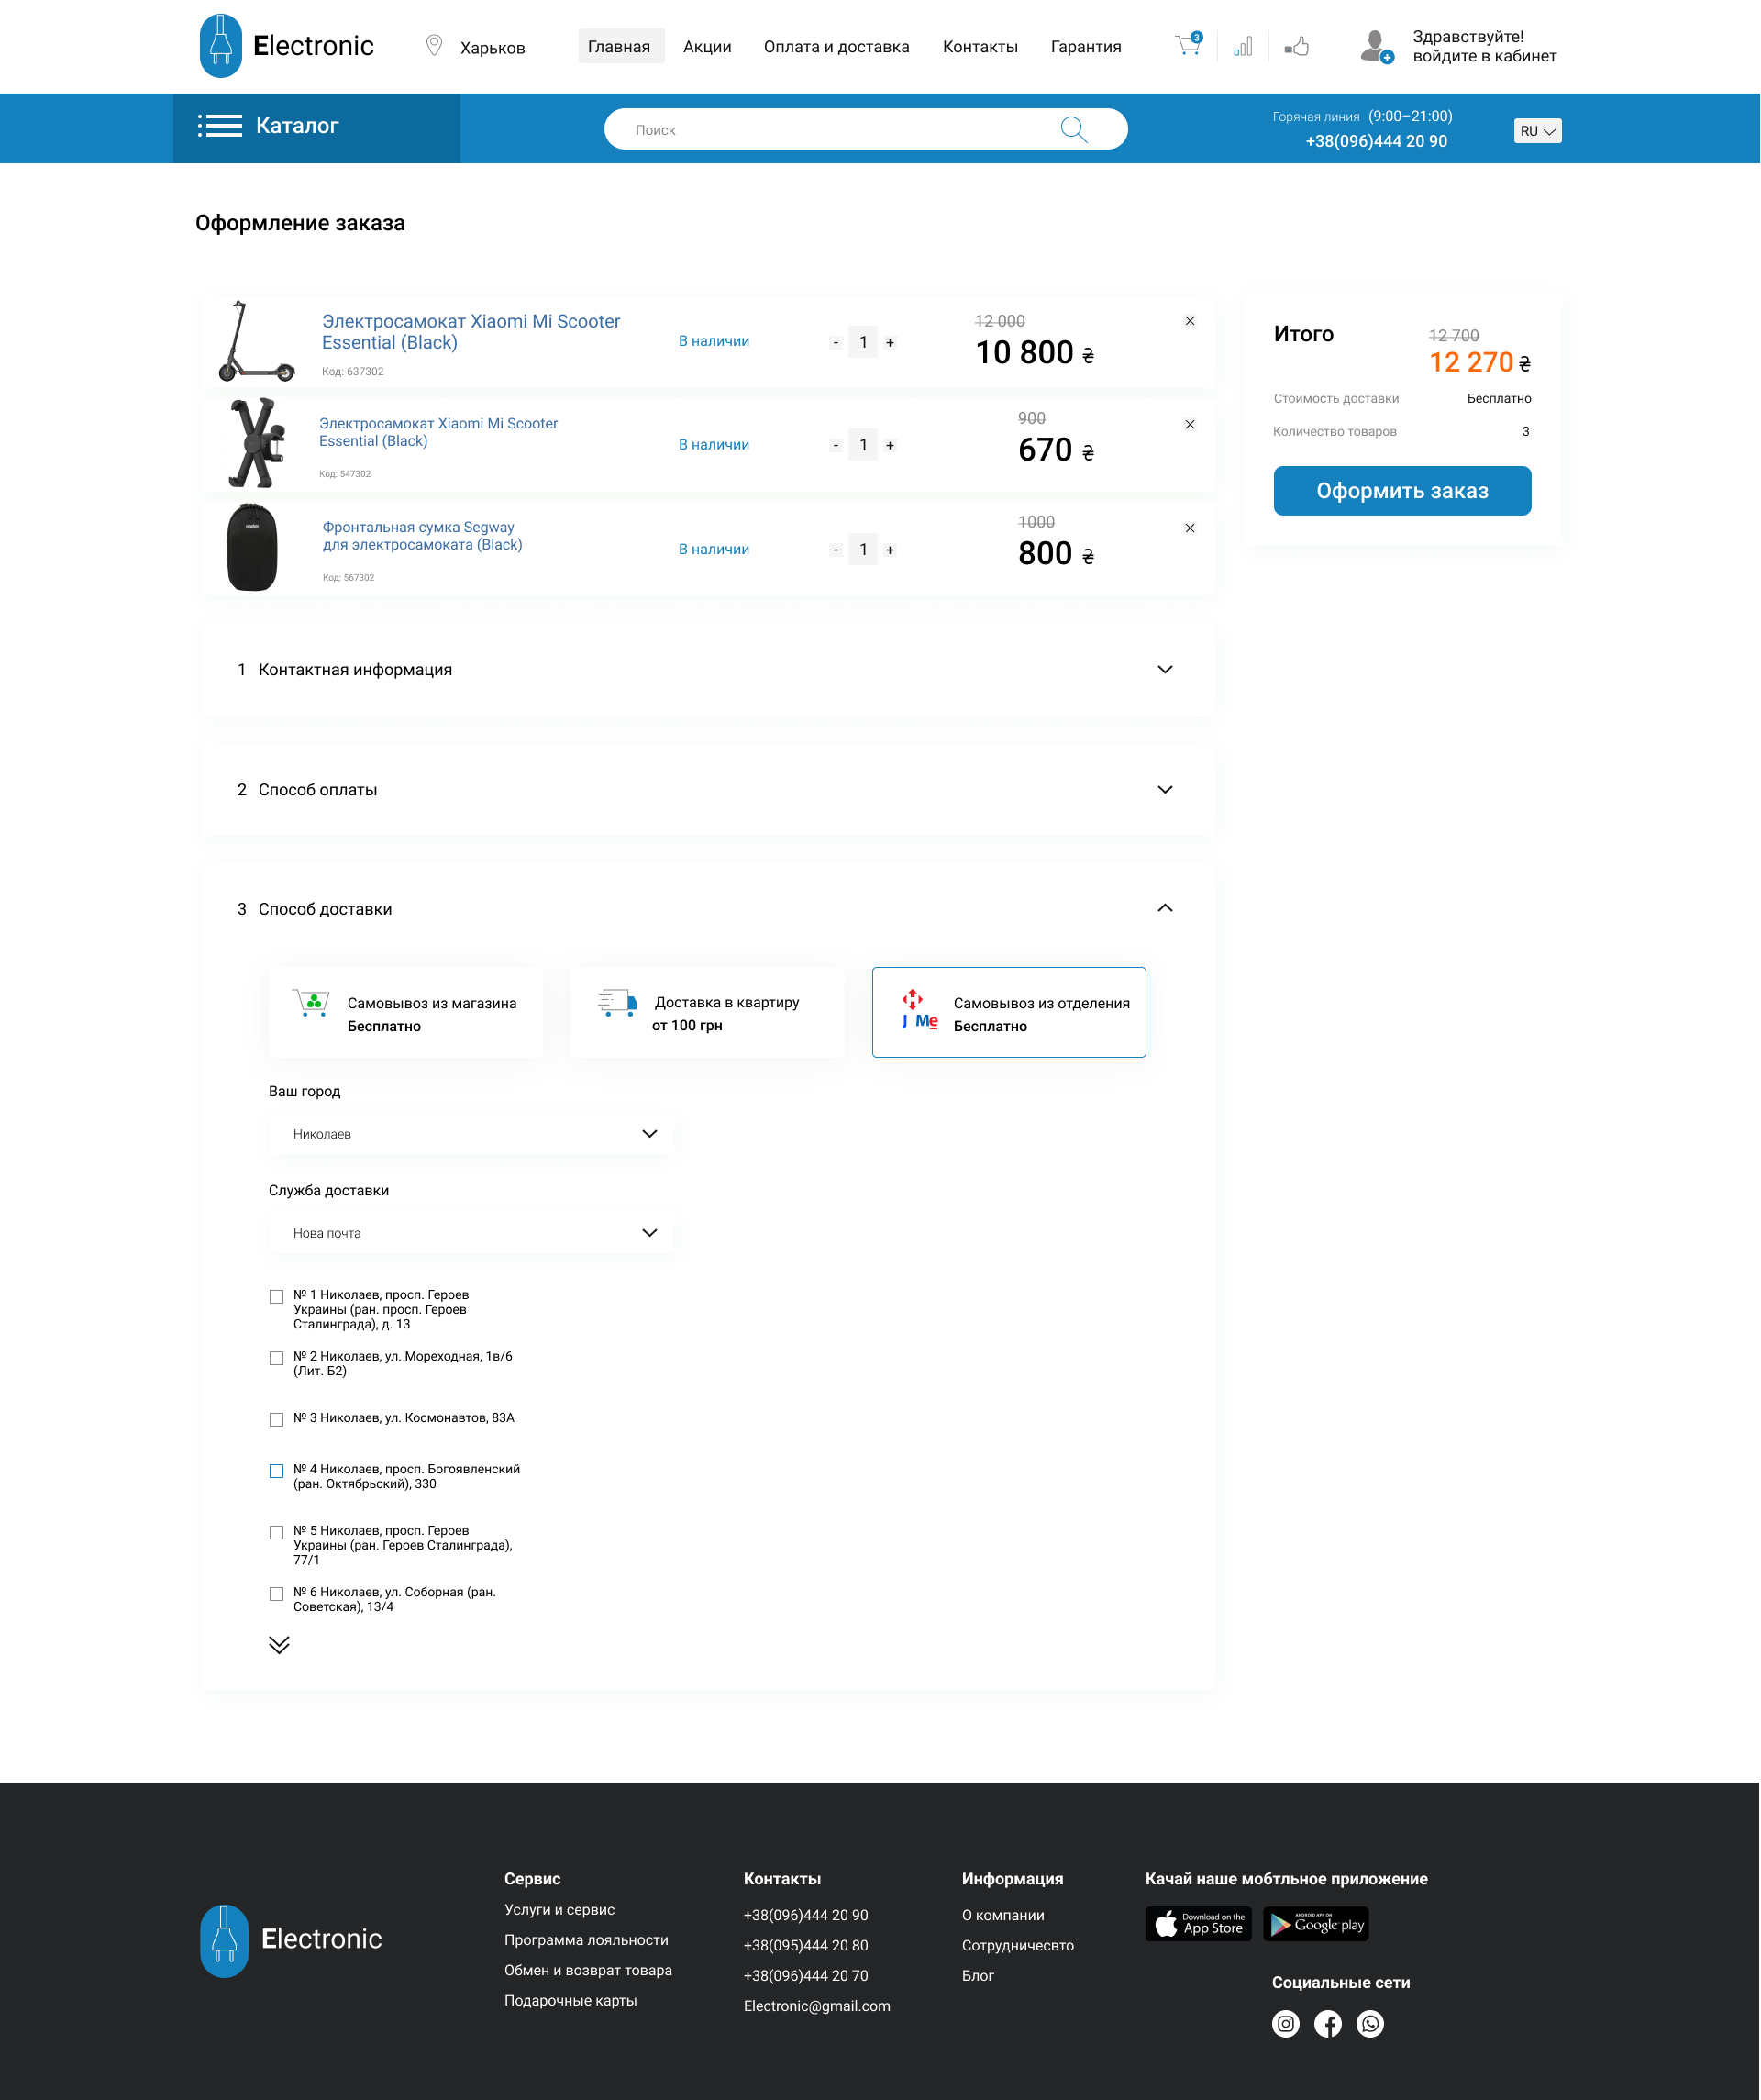Open the shopping cart icon in header
The width and height of the screenshot is (1761, 2100).
pos(1188,45)
